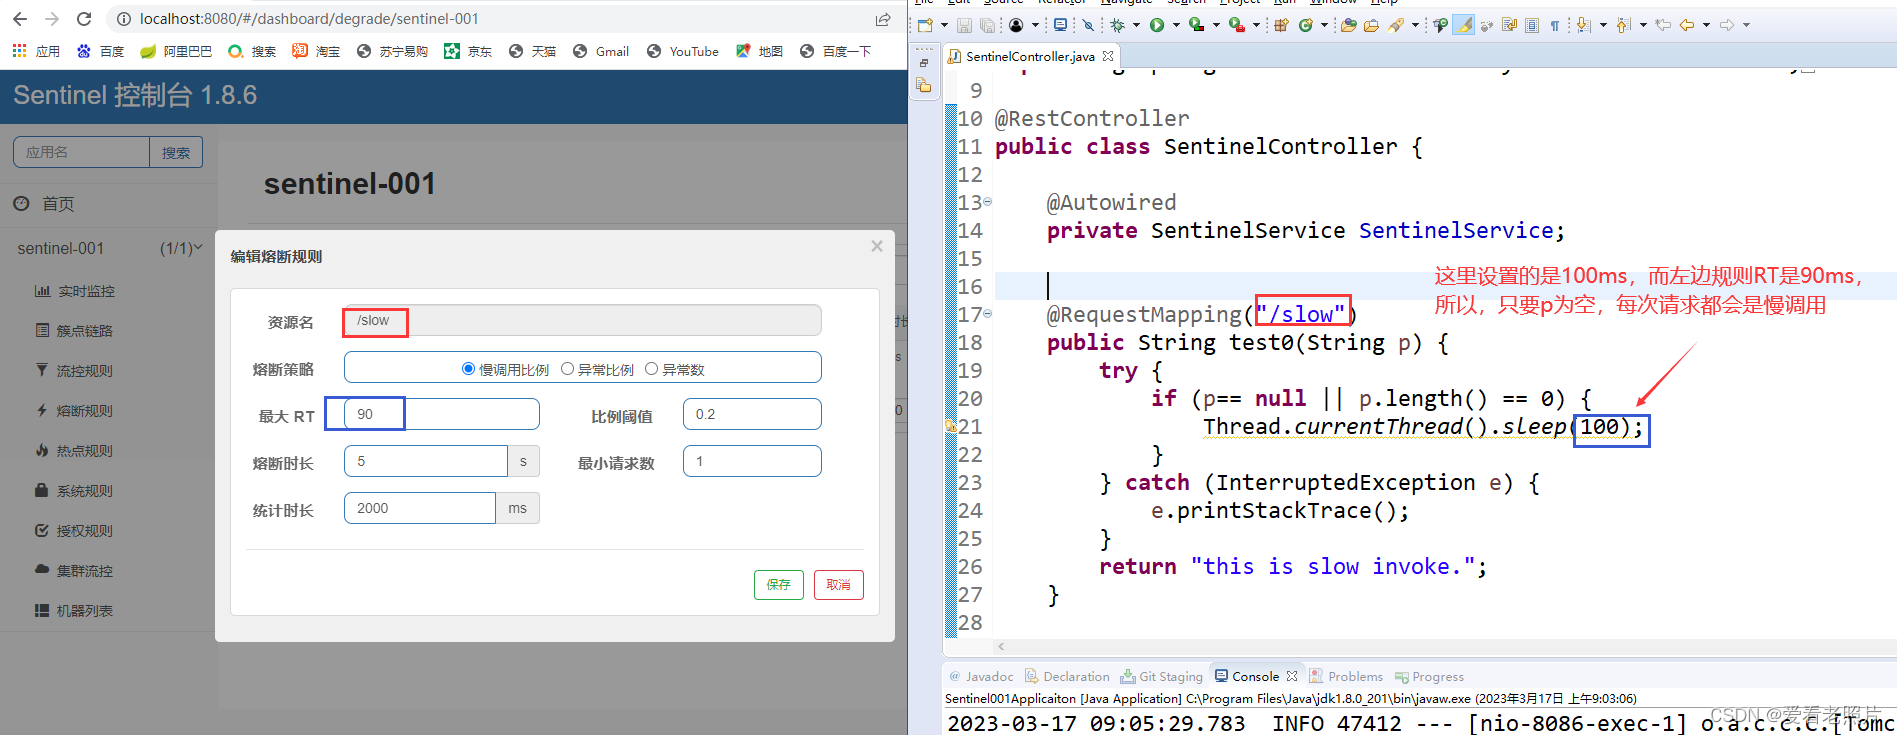The height and width of the screenshot is (735, 1897).
Task: Click the 保存 button
Action: pyautogui.click(x=778, y=584)
